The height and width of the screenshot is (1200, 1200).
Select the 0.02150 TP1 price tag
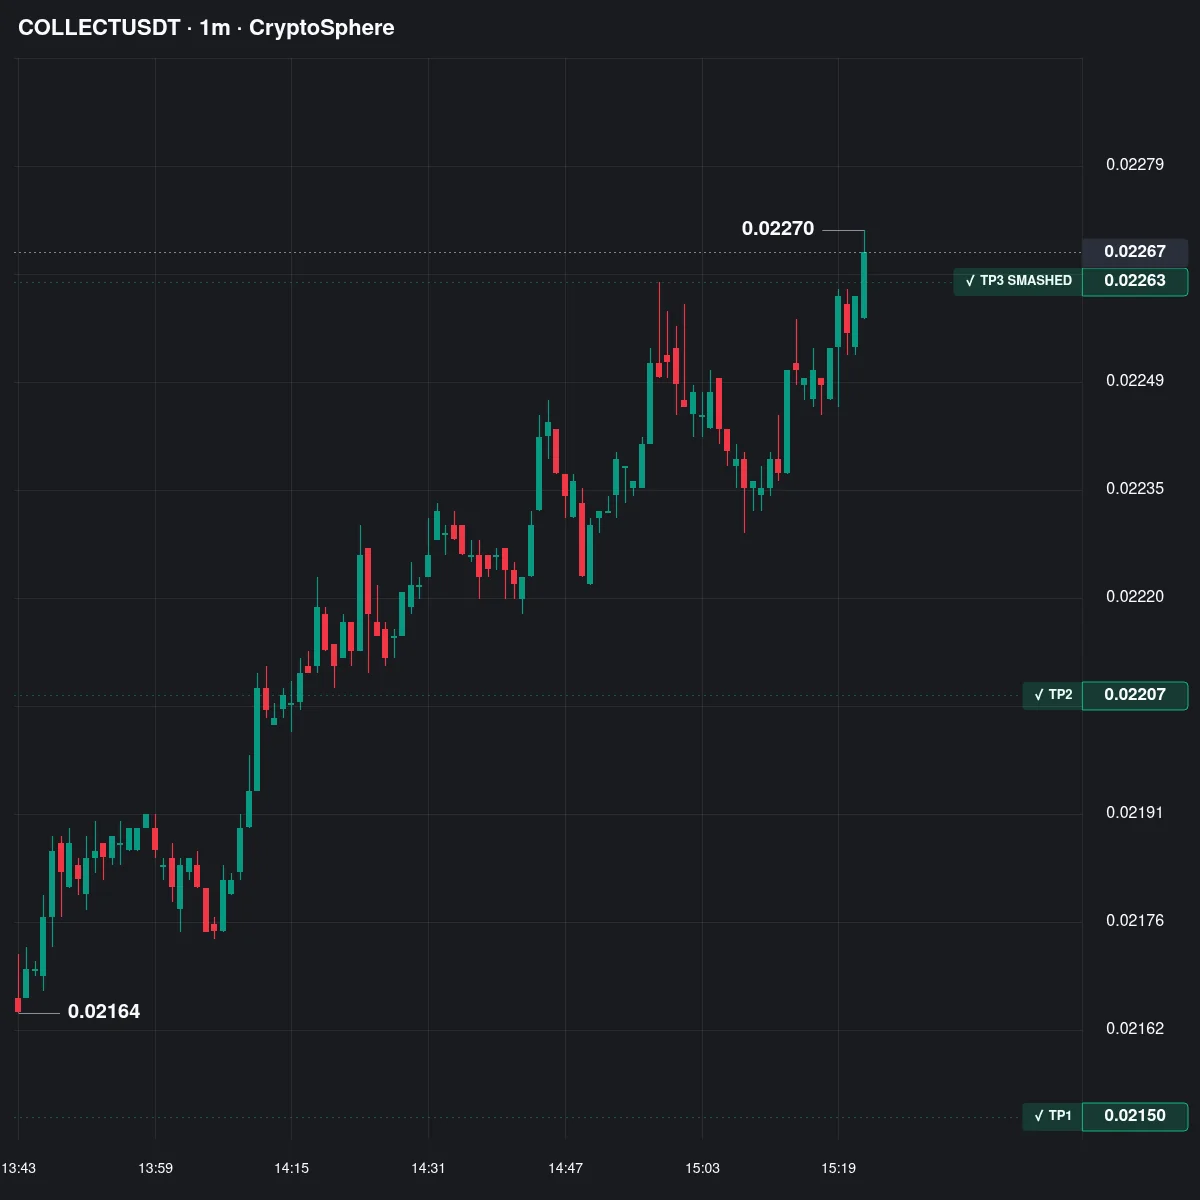(x=1135, y=1116)
